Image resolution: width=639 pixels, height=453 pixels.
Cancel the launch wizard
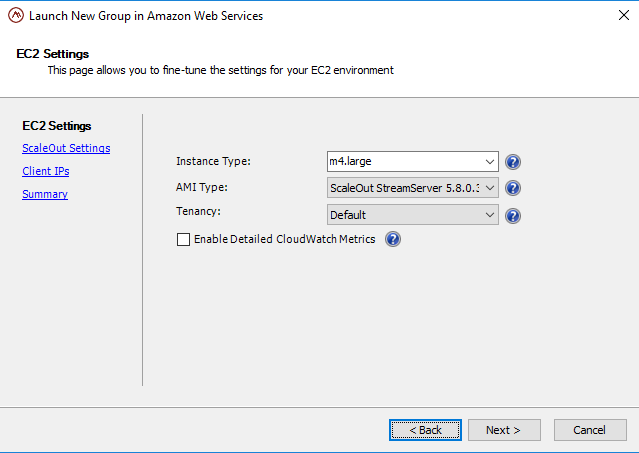[590, 430]
